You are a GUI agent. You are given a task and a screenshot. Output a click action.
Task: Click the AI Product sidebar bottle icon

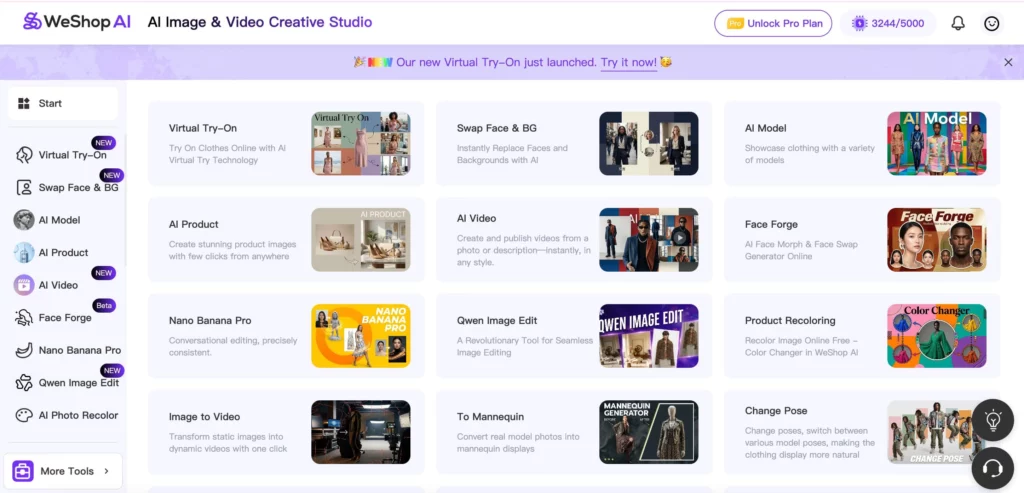coord(24,253)
